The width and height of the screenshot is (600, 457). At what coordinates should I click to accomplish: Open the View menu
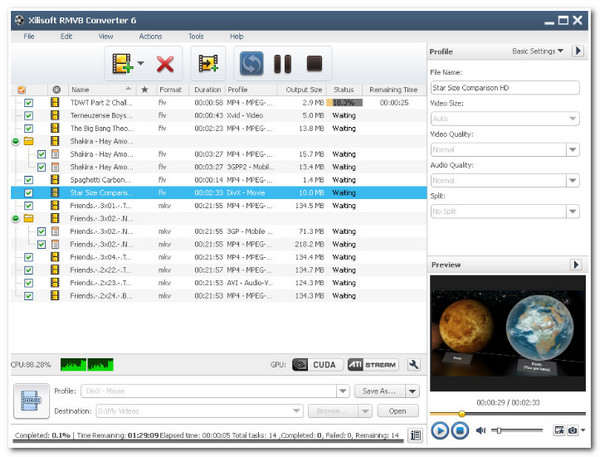(106, 36)
